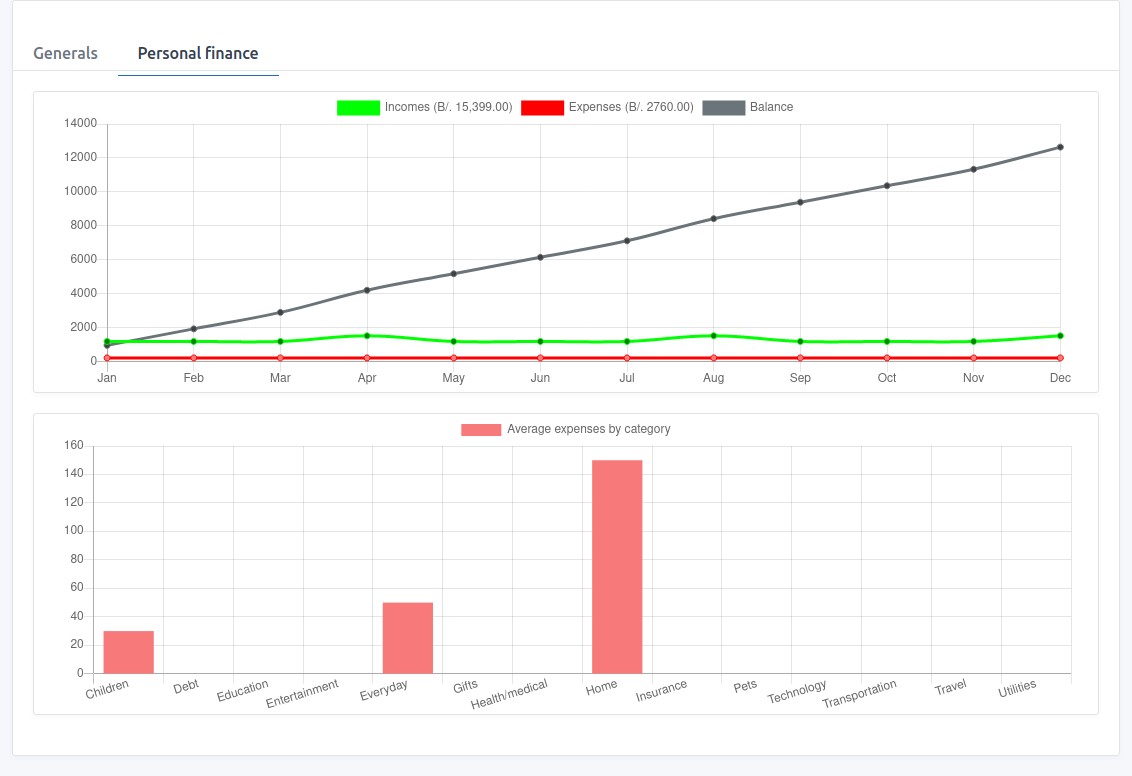Click the Incomes (B/. 15,399.00) legend label
The image size is (1132, 776).
448,107
